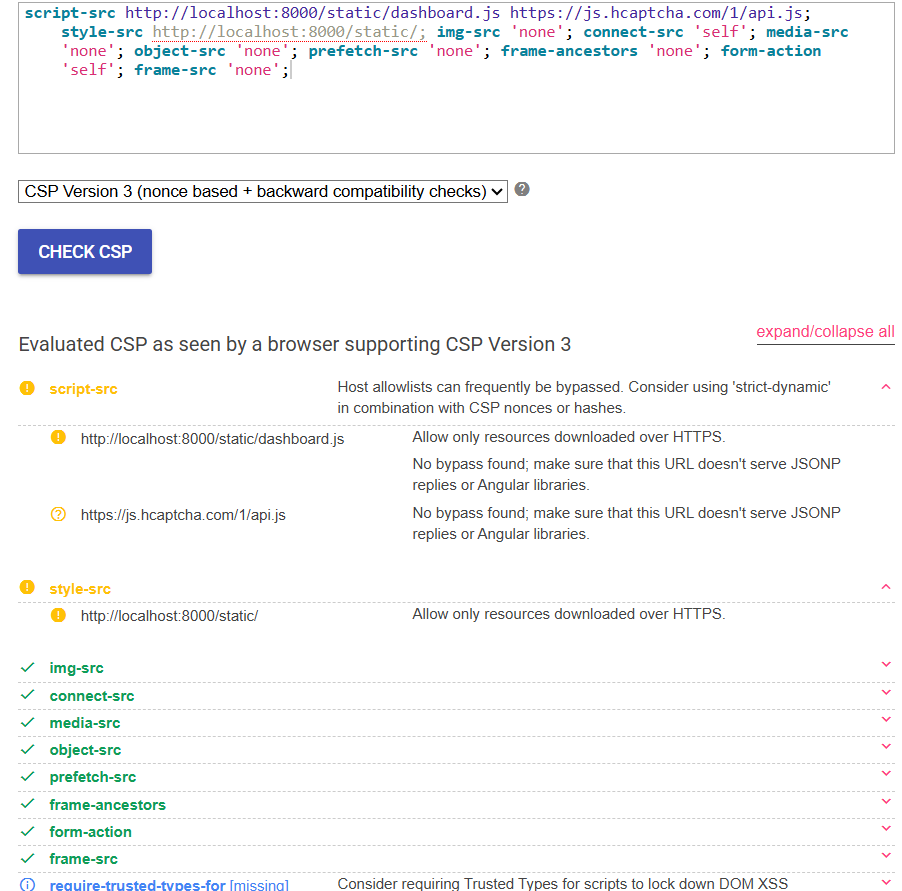The height and width of the screenshot is (891, 902).
Task: Click the yellow warning icon next to script-src
Action: click(27, 388)
